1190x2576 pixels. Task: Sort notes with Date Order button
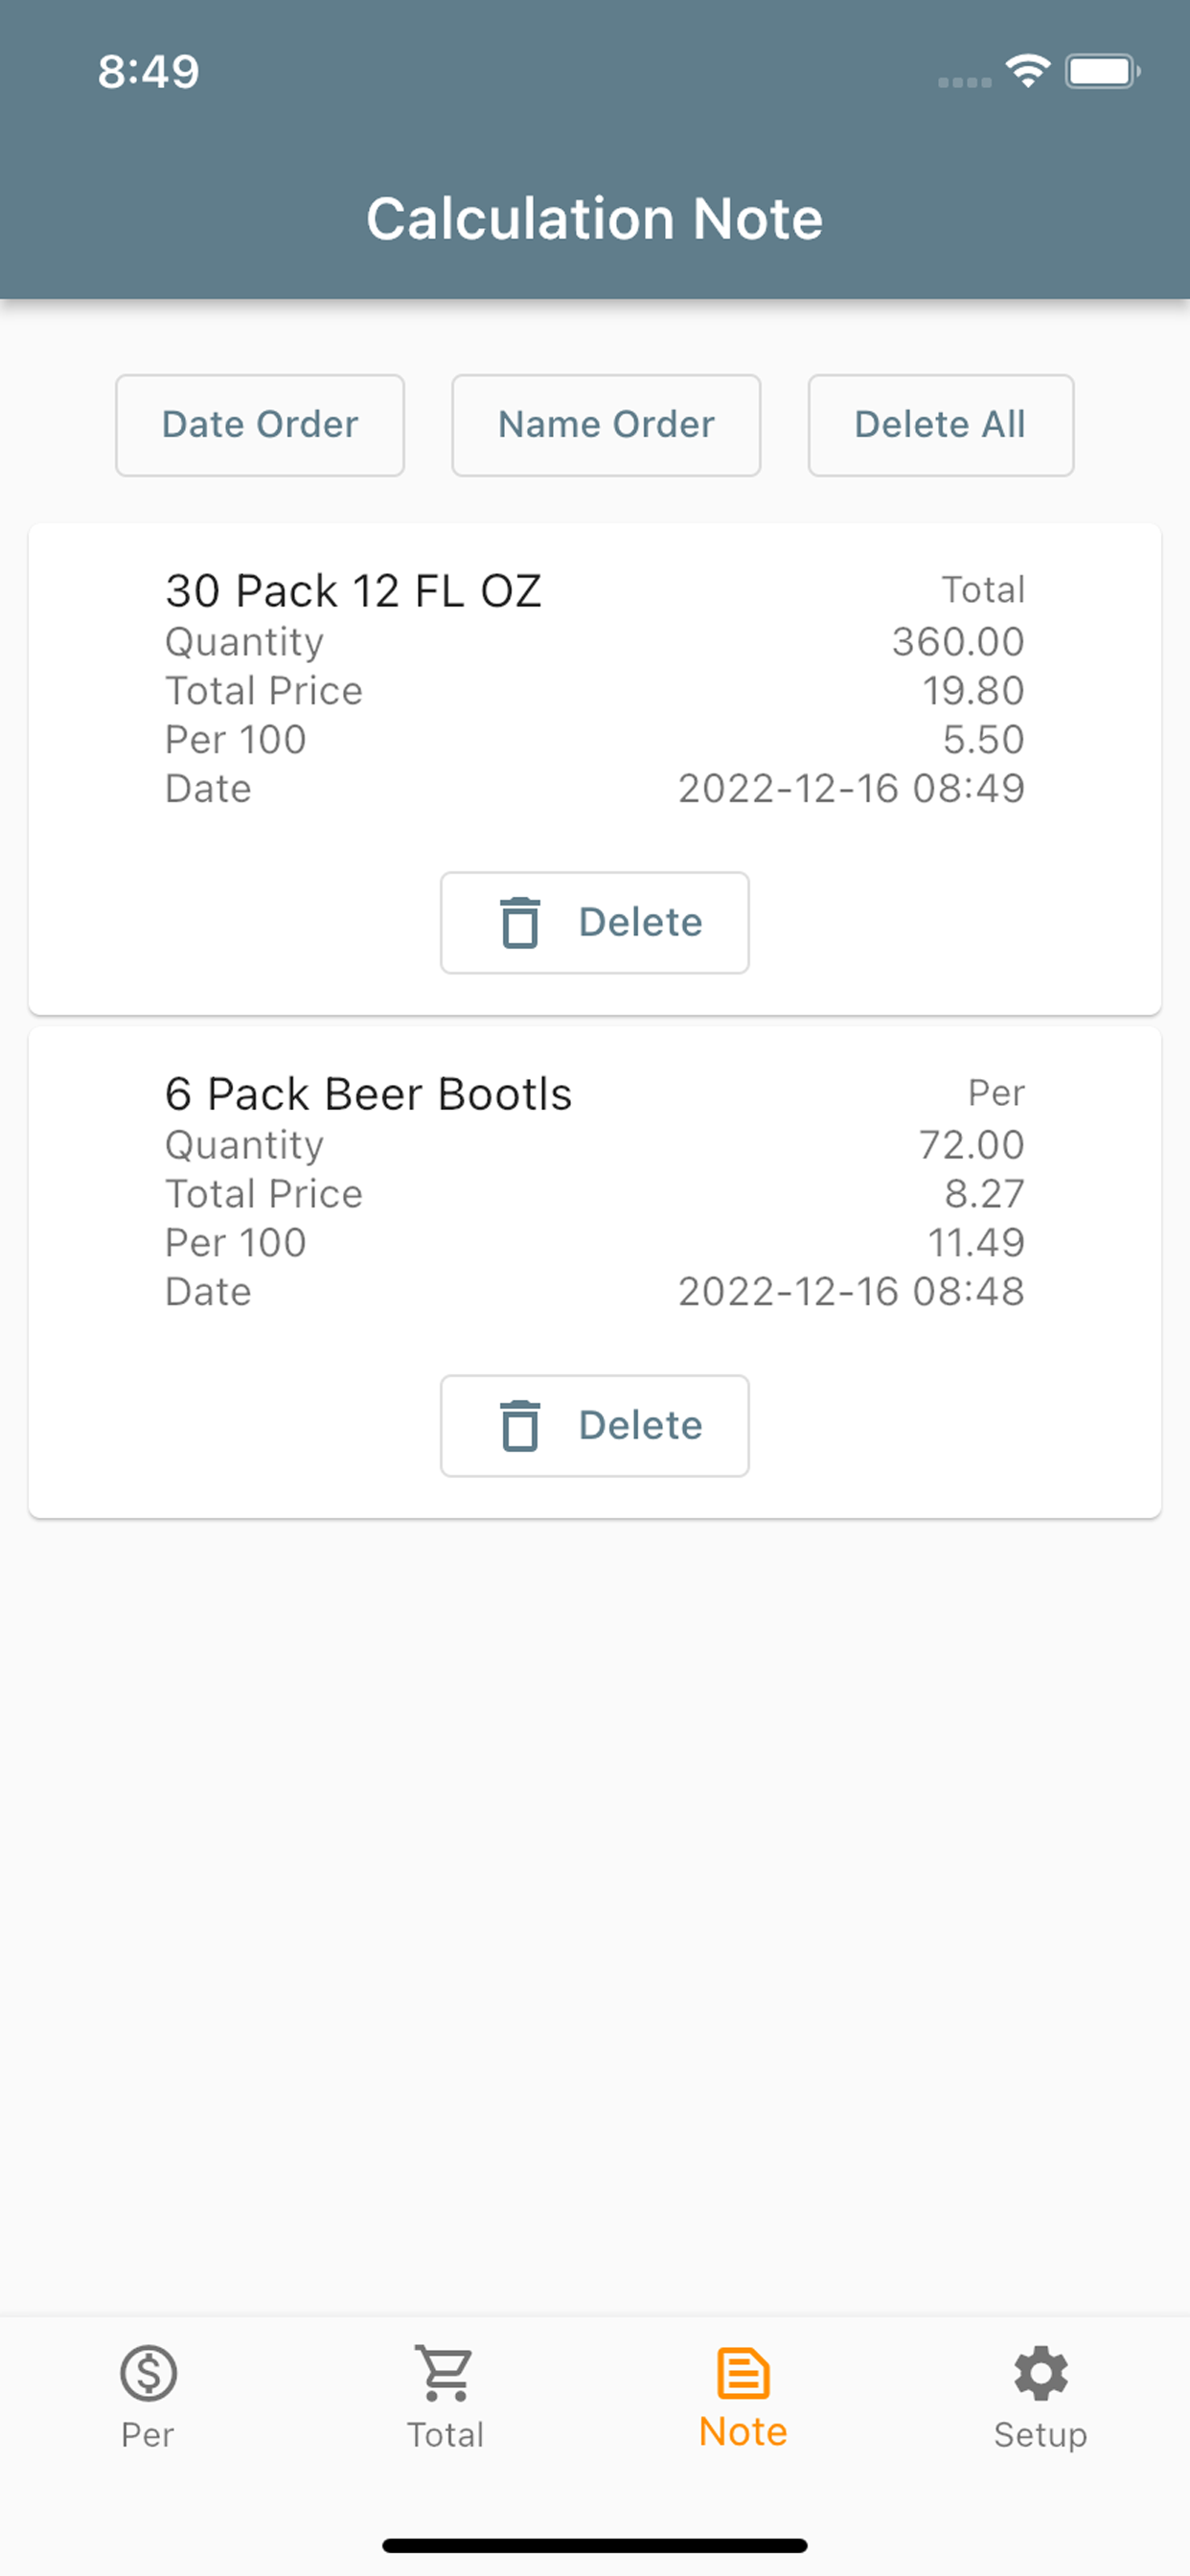[x=260, y=425]
